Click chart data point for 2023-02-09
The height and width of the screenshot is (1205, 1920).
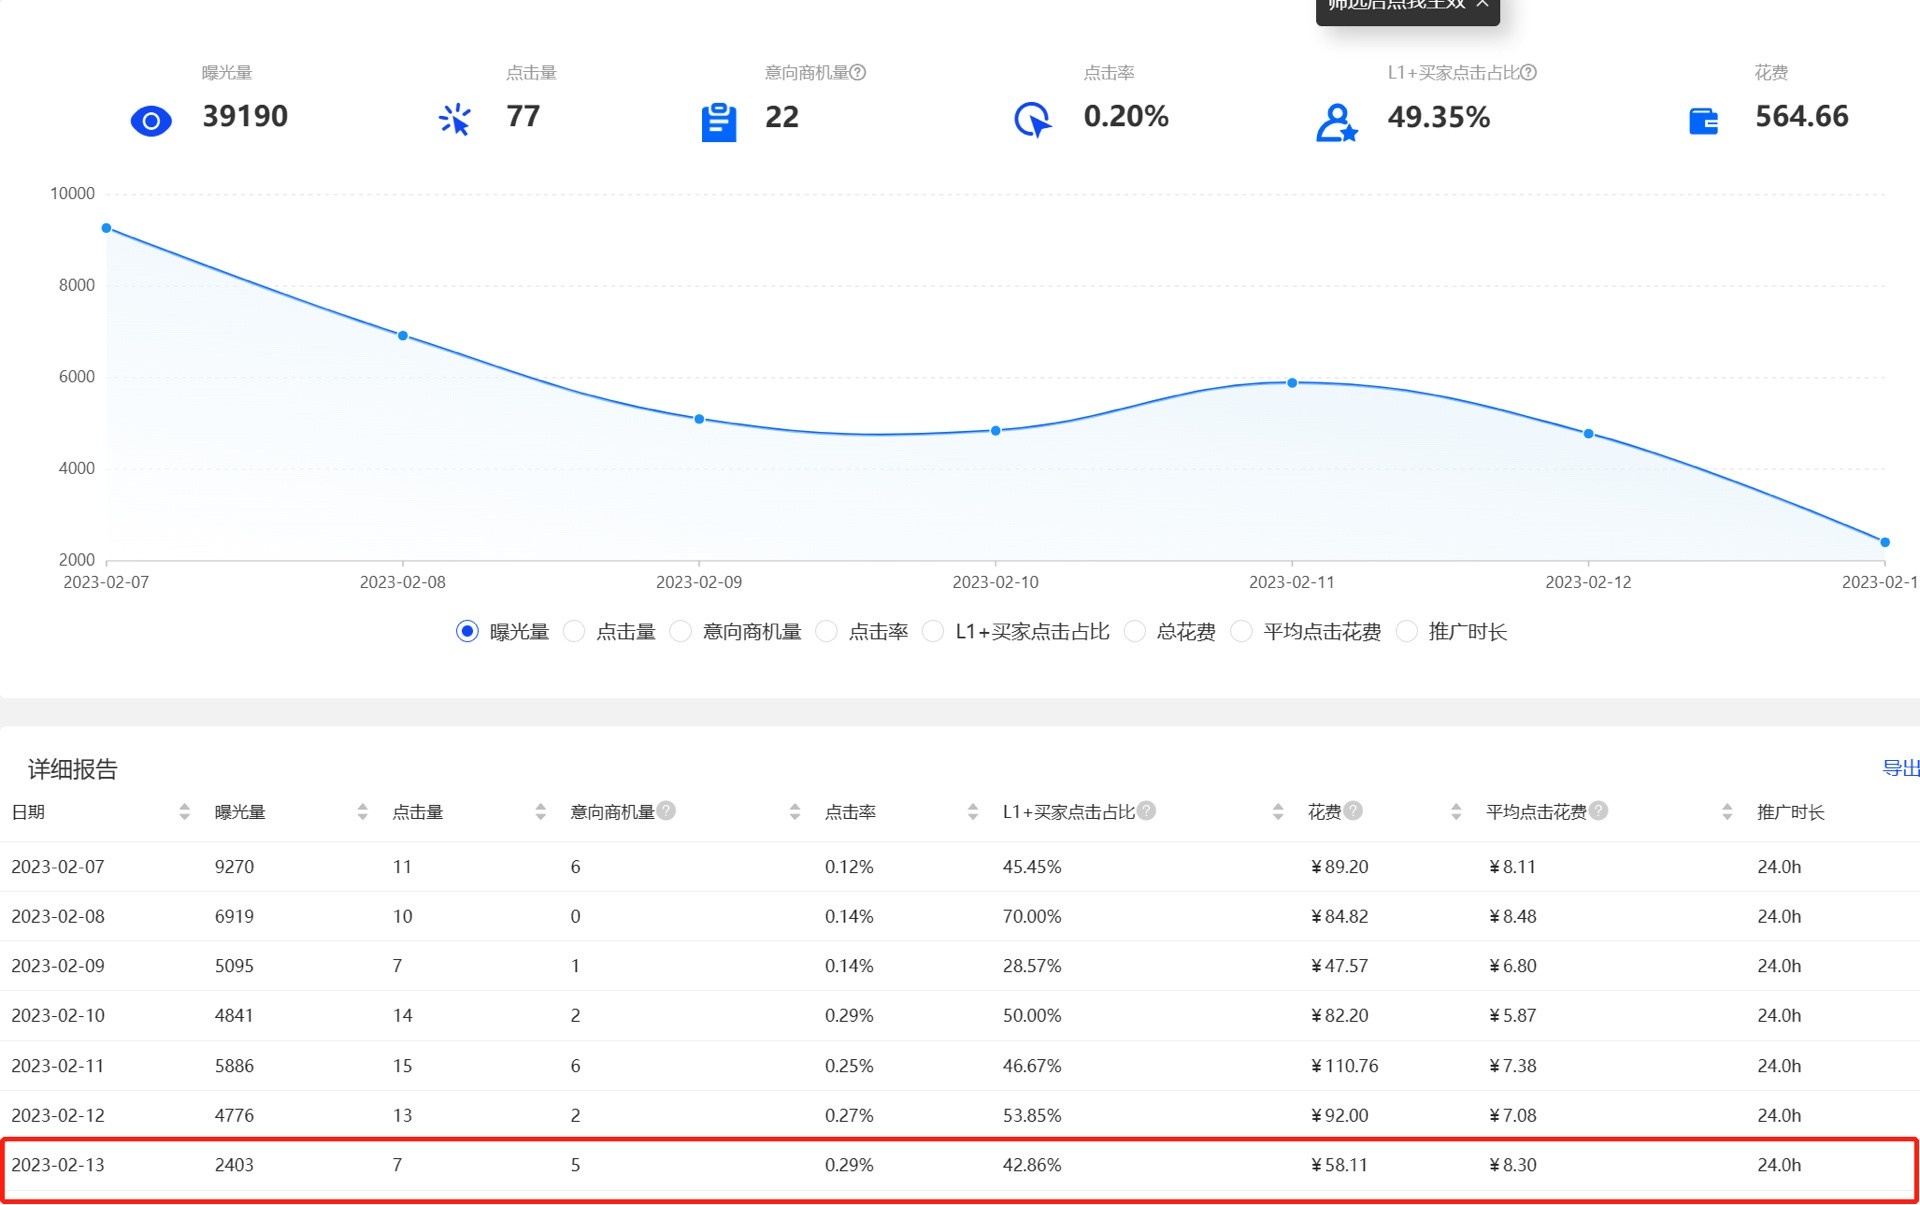[x=699, y=419]
